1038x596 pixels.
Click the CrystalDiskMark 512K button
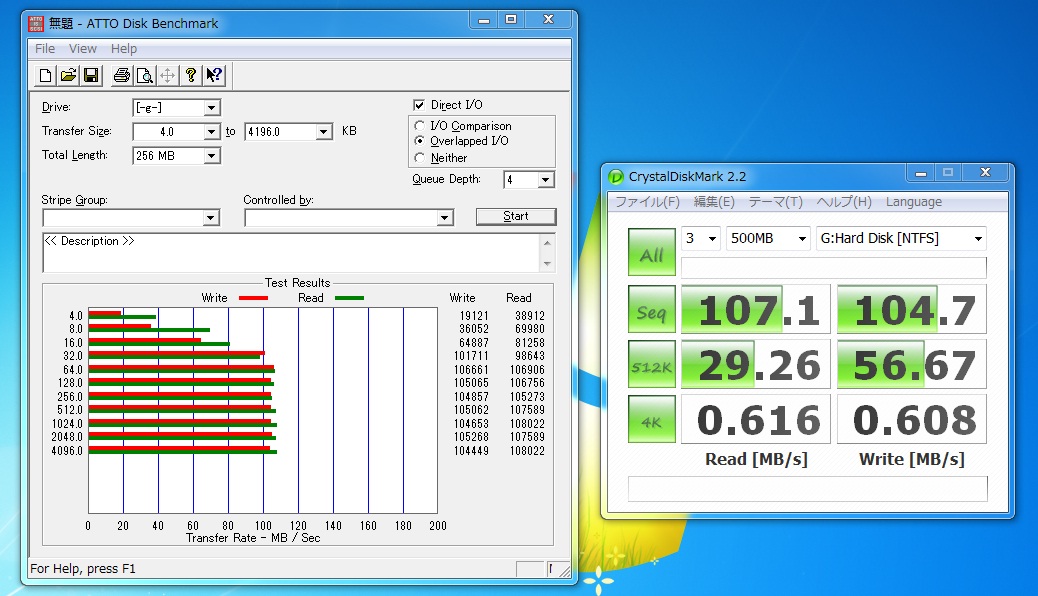[651, 364]
